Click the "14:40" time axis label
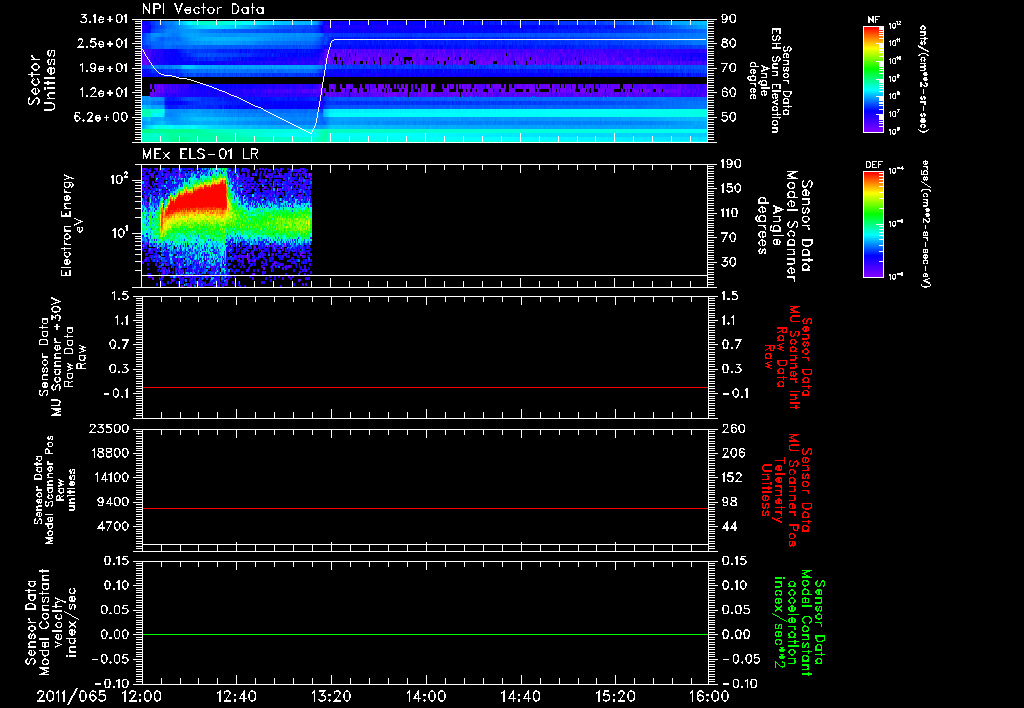Screen dimensions: 1024x708 (520, 696)
